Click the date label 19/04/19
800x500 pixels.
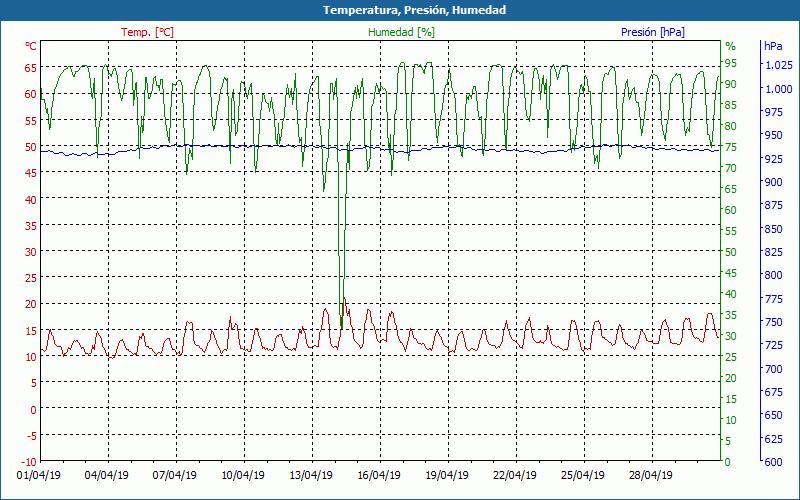447,476
